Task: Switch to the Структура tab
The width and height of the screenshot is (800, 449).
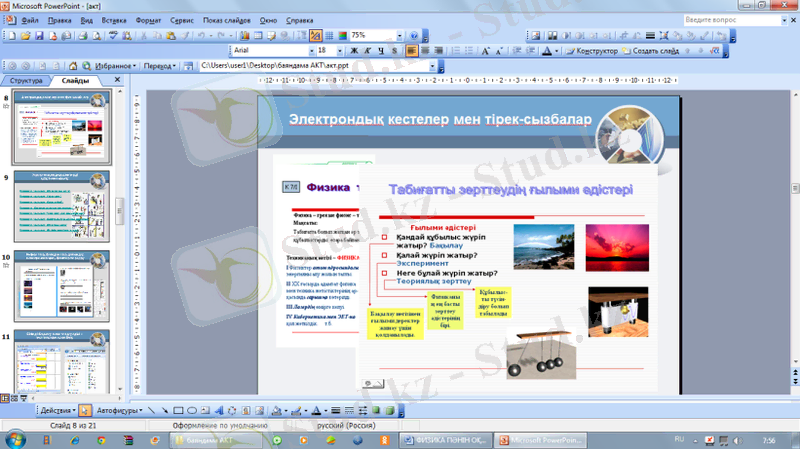Action: (x=27, y=80)
